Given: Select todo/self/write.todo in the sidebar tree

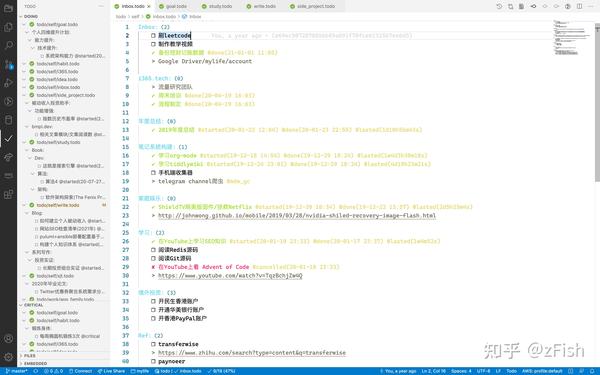Looking at the screenshot, I should click(58, 205).
